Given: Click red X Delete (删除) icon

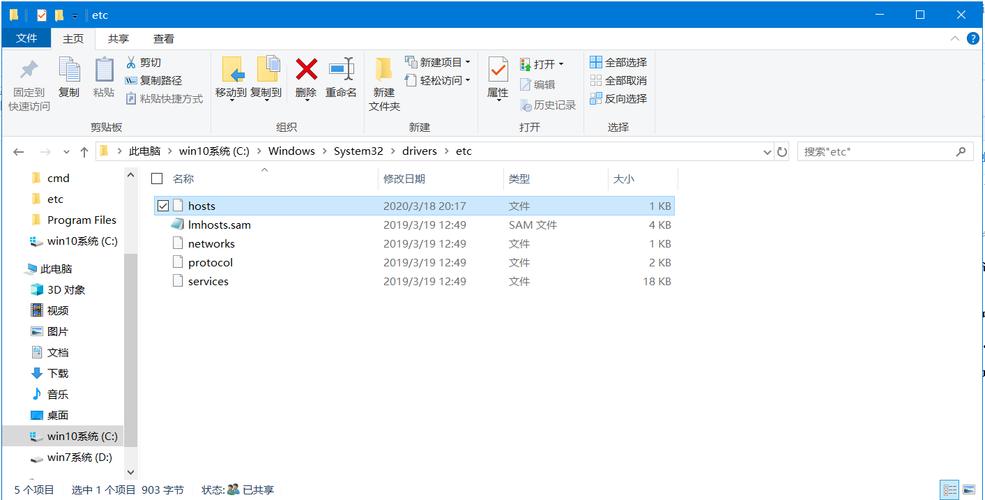Looking at the screenshot, I should click(x=306, y=69).
